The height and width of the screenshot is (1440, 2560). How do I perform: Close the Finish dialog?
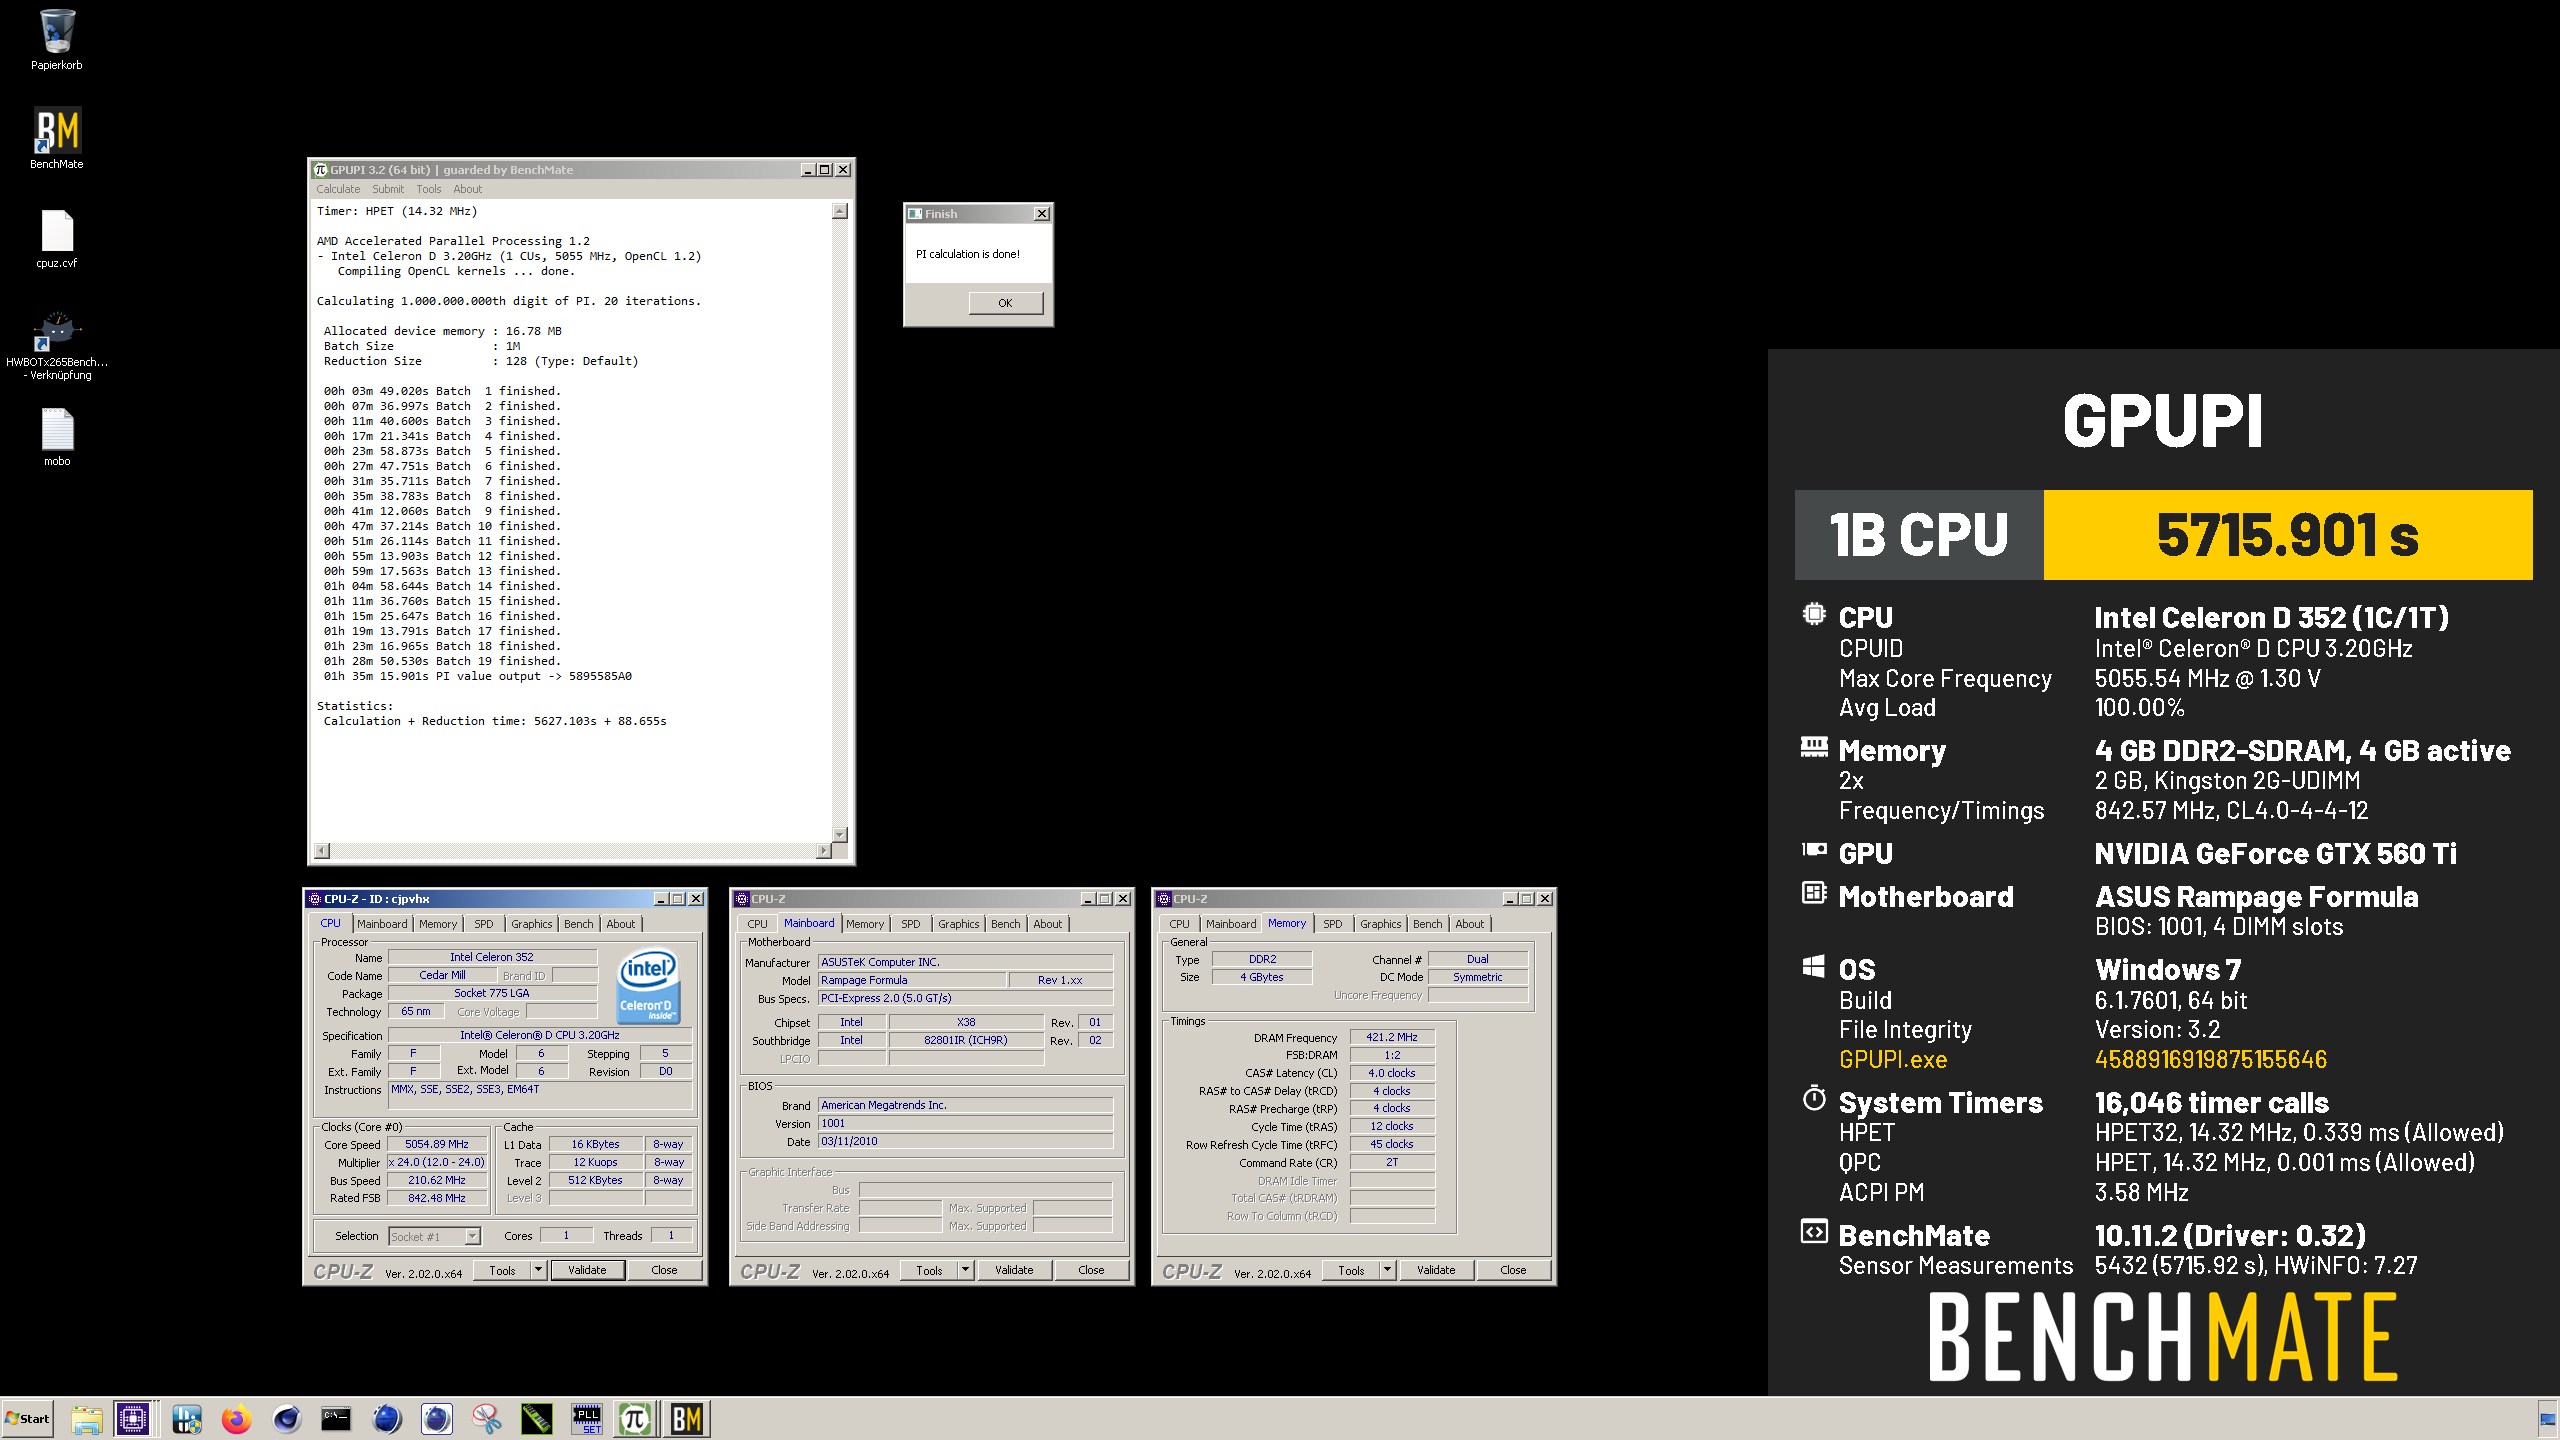coord(1042,214)
